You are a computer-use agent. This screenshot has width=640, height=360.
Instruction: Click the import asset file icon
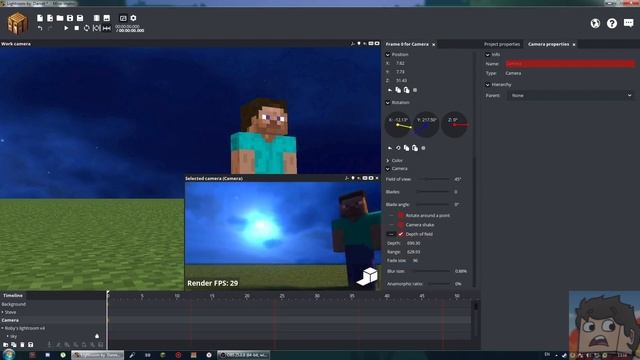coord(50,18)
